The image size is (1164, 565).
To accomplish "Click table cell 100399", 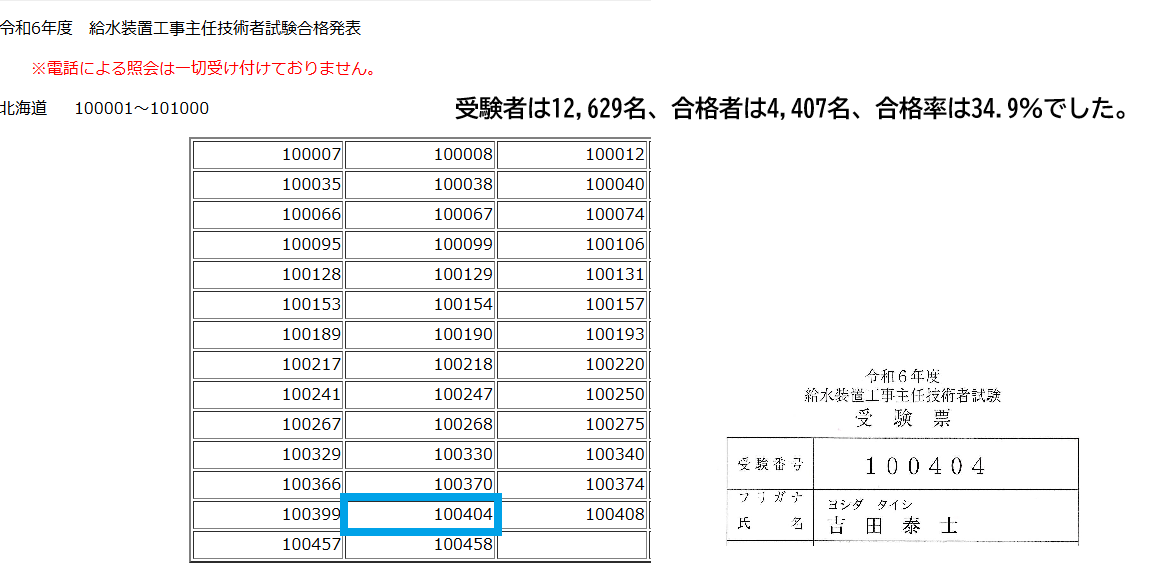I will coord(269,514).
